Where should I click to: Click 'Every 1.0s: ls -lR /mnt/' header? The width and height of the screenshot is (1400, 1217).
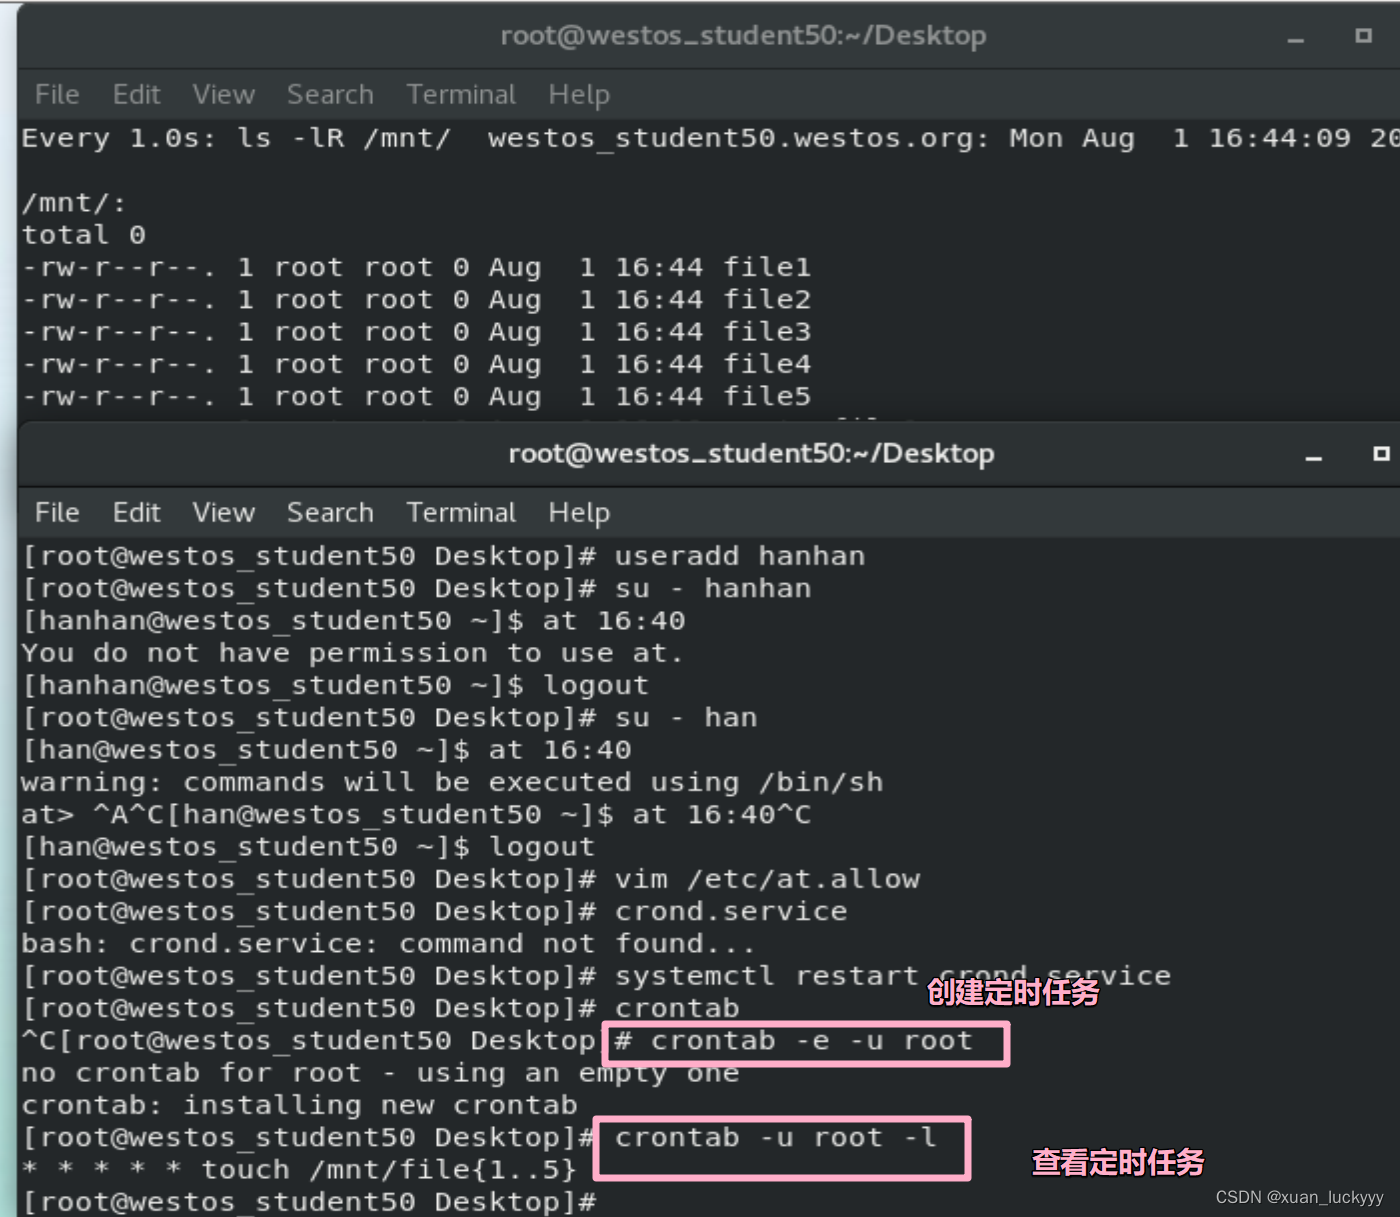pyautogui.click(x=236, y=138)
